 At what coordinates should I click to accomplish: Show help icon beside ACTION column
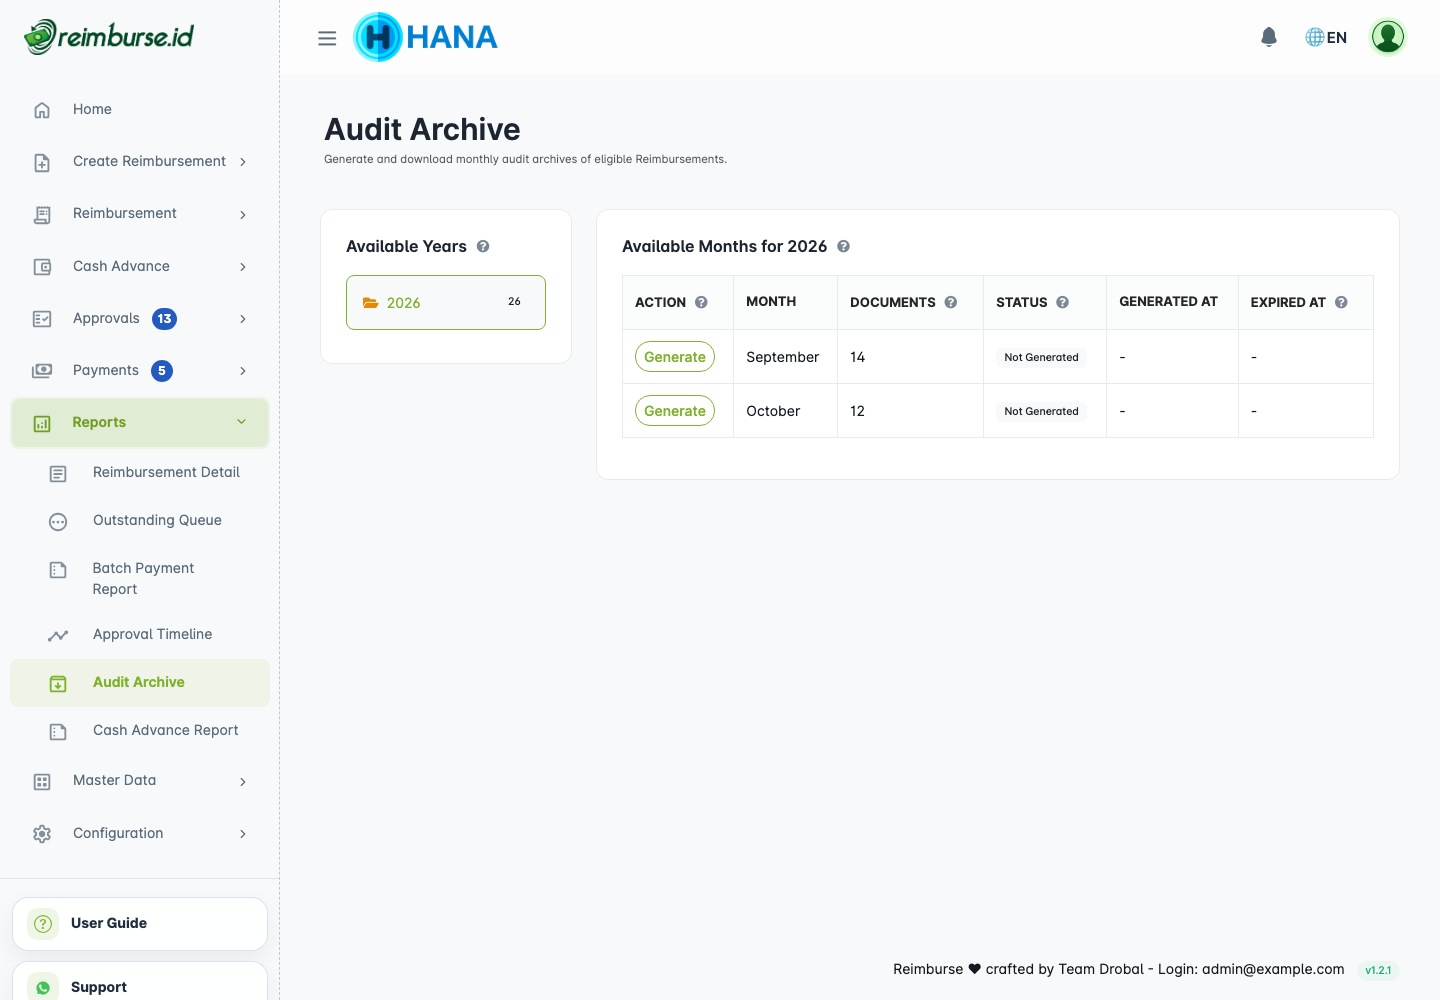click(701, 302)
